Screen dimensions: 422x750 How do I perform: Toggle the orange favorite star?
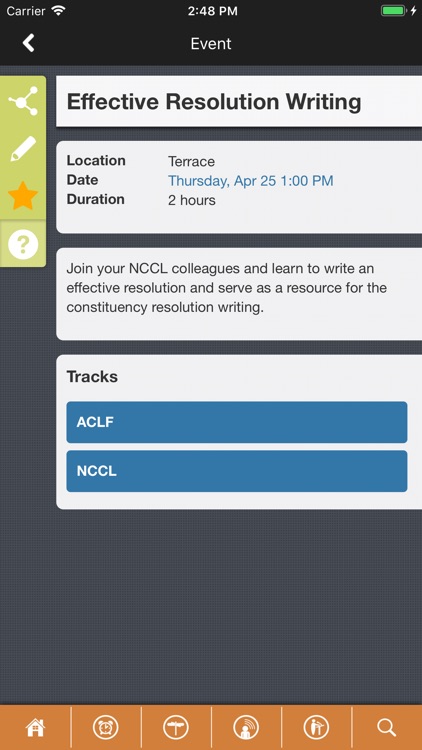click(x=23, y=196)
